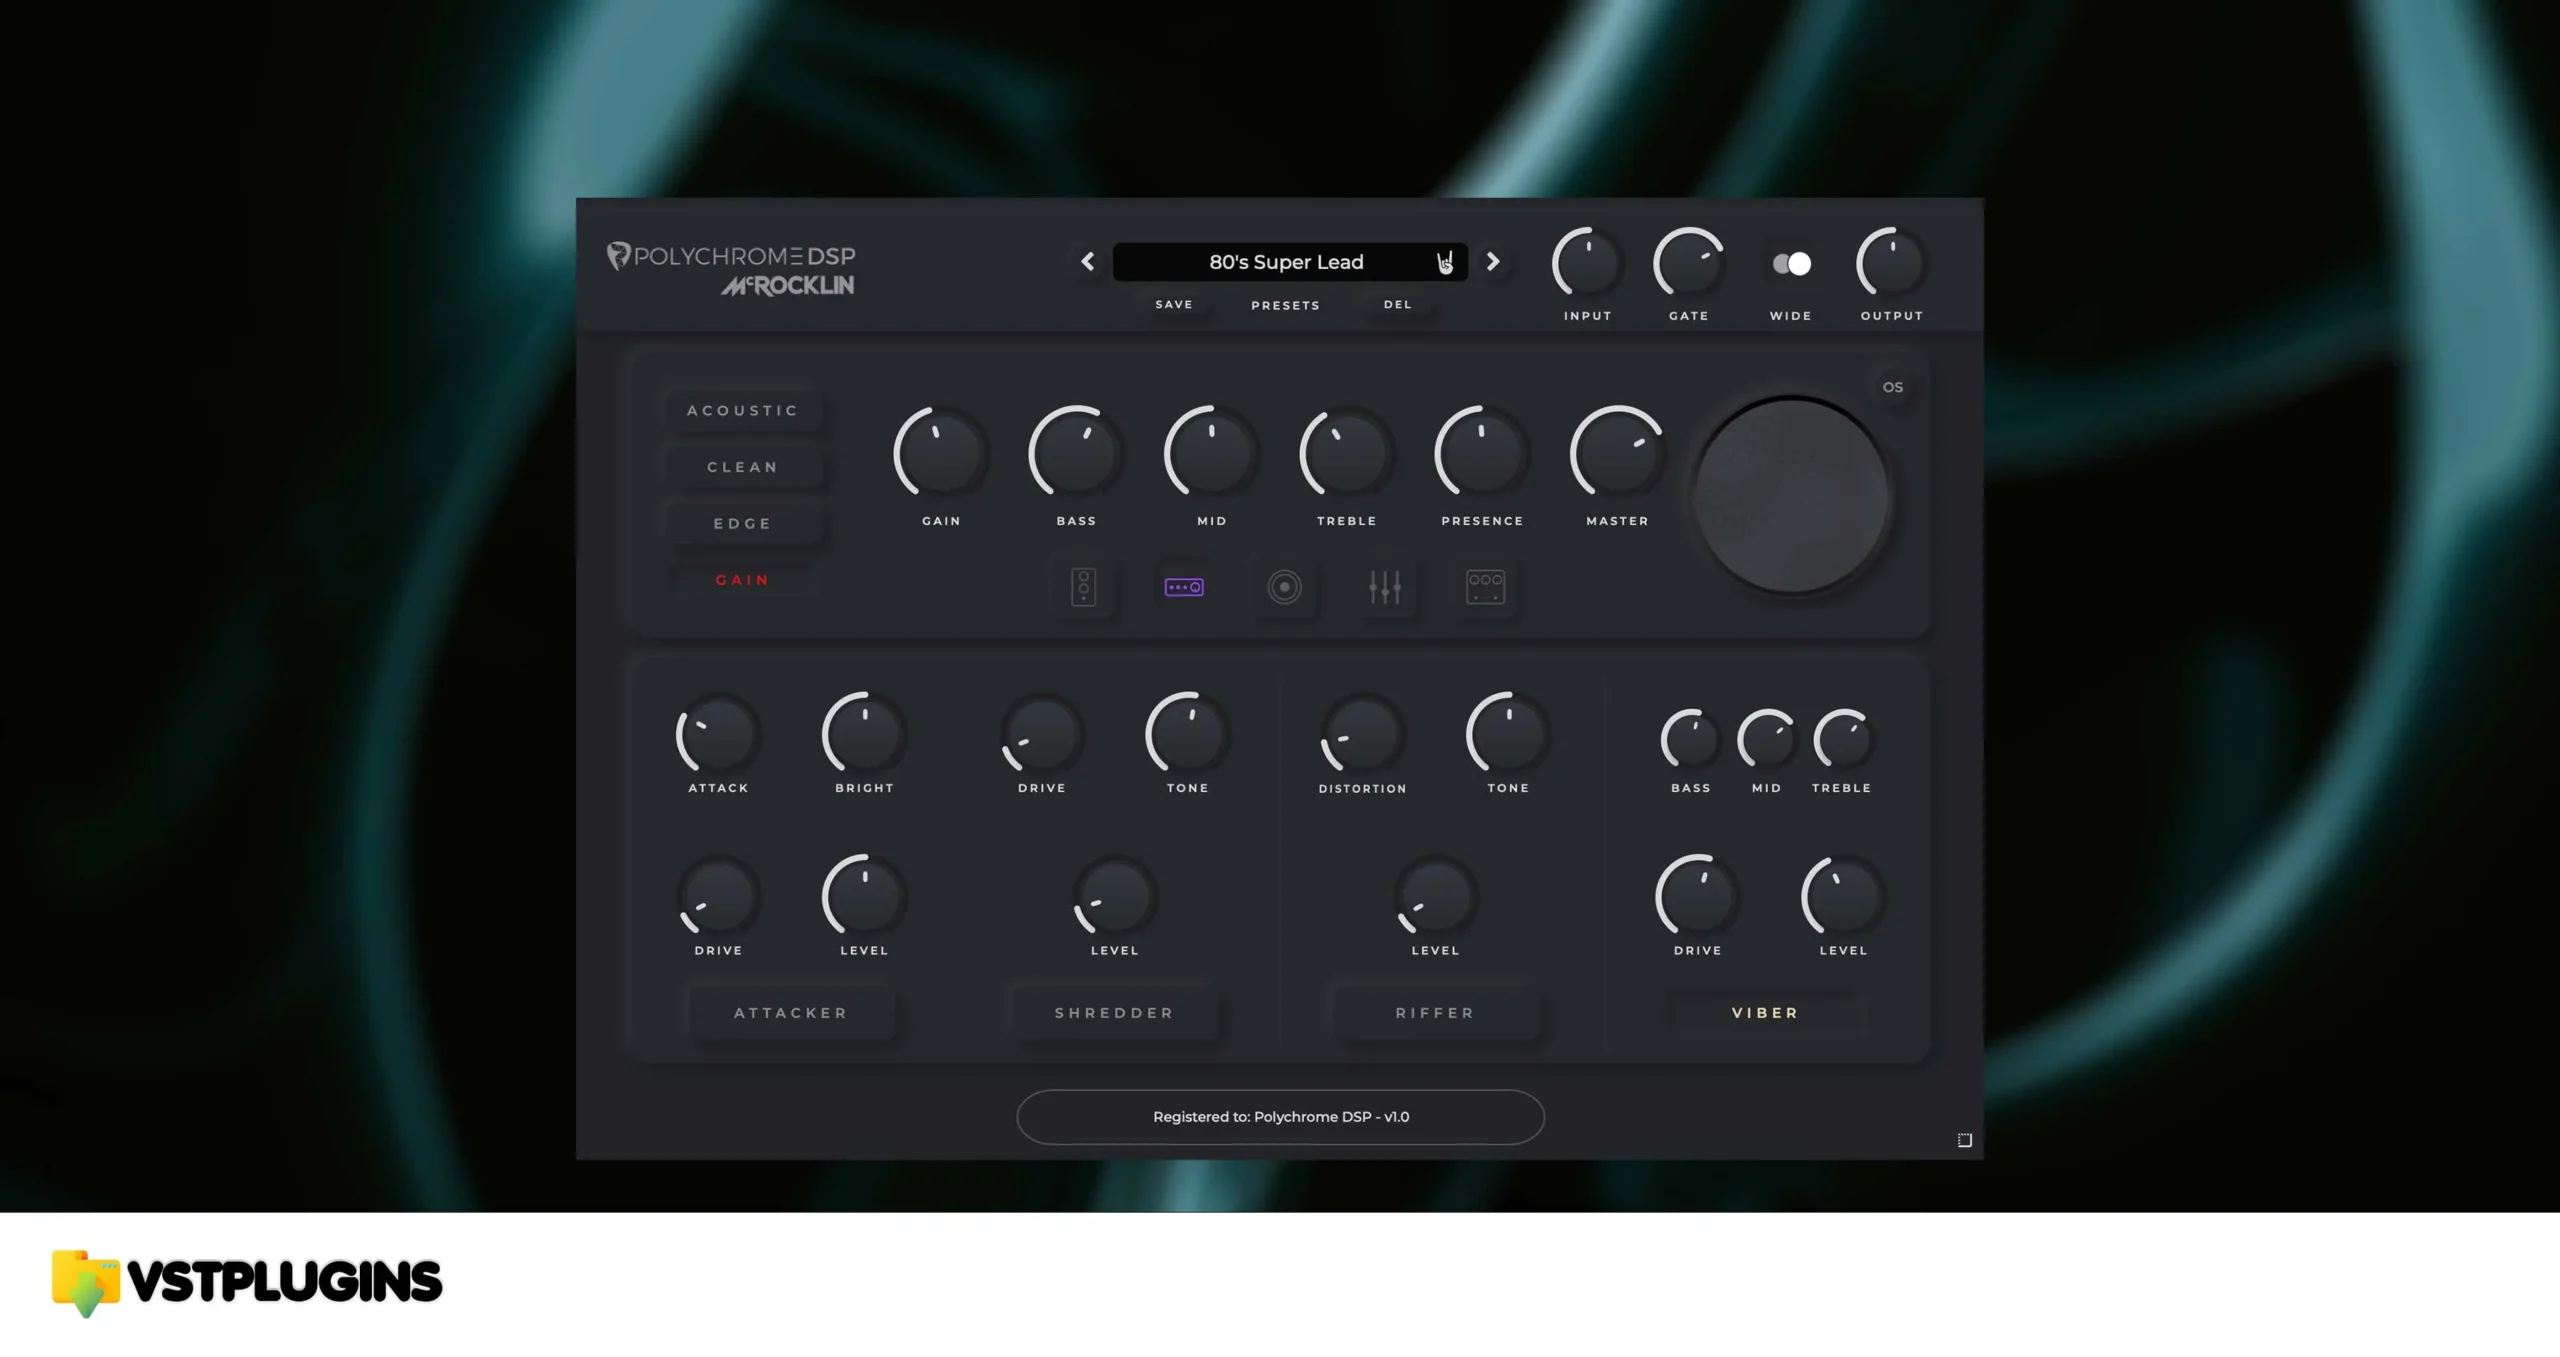Click the PRESENCE knob
The width and height of the screenshot is (2560, 1357).
pyautogui.click(x=1482, y=454)
